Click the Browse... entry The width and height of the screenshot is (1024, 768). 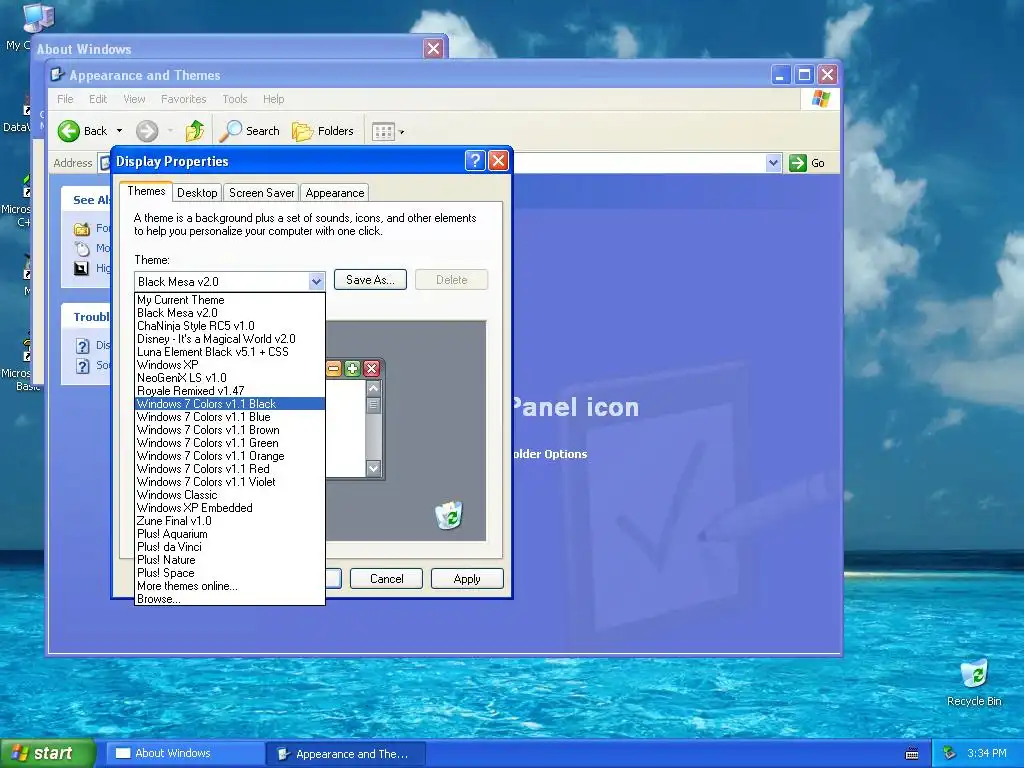pos(229,599)
